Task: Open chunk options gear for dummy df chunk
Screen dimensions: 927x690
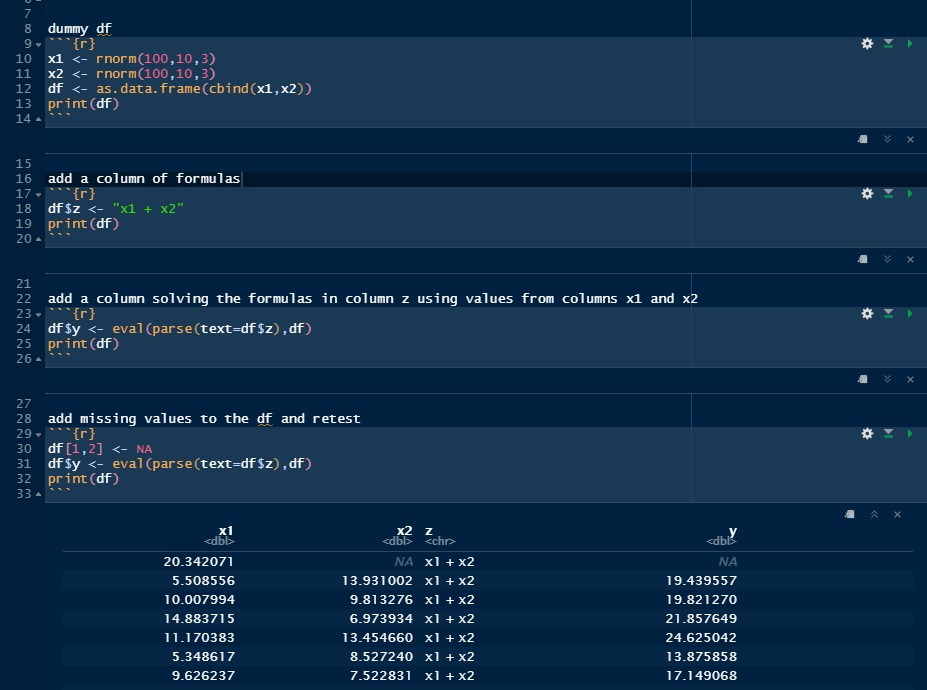Action: (867, 44)
